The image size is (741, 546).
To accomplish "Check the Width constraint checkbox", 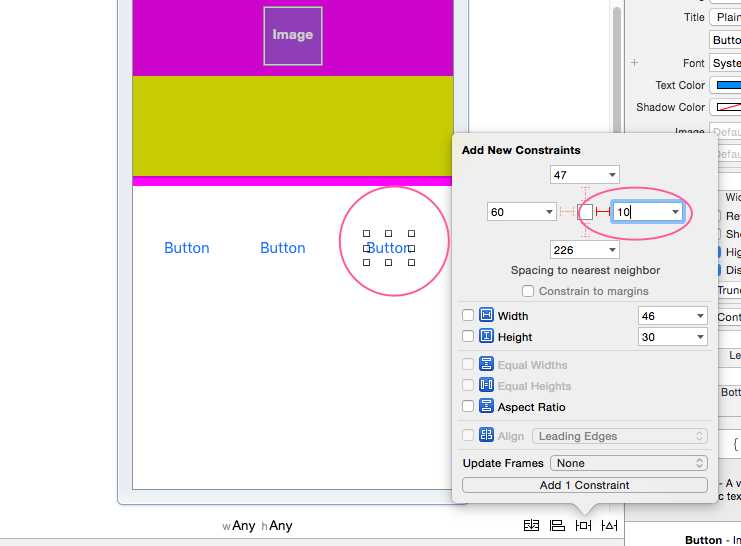I will tap(467, 315).
